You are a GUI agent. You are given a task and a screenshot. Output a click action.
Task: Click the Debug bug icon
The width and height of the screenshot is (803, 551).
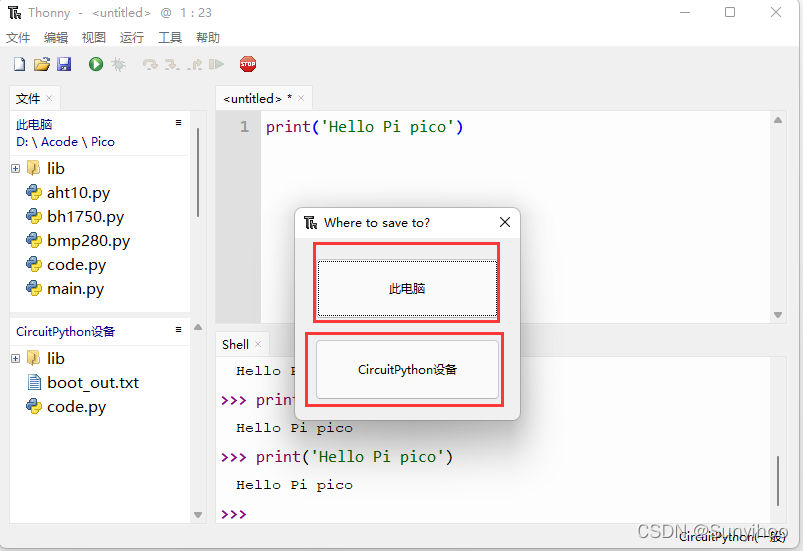click(118, 64)
